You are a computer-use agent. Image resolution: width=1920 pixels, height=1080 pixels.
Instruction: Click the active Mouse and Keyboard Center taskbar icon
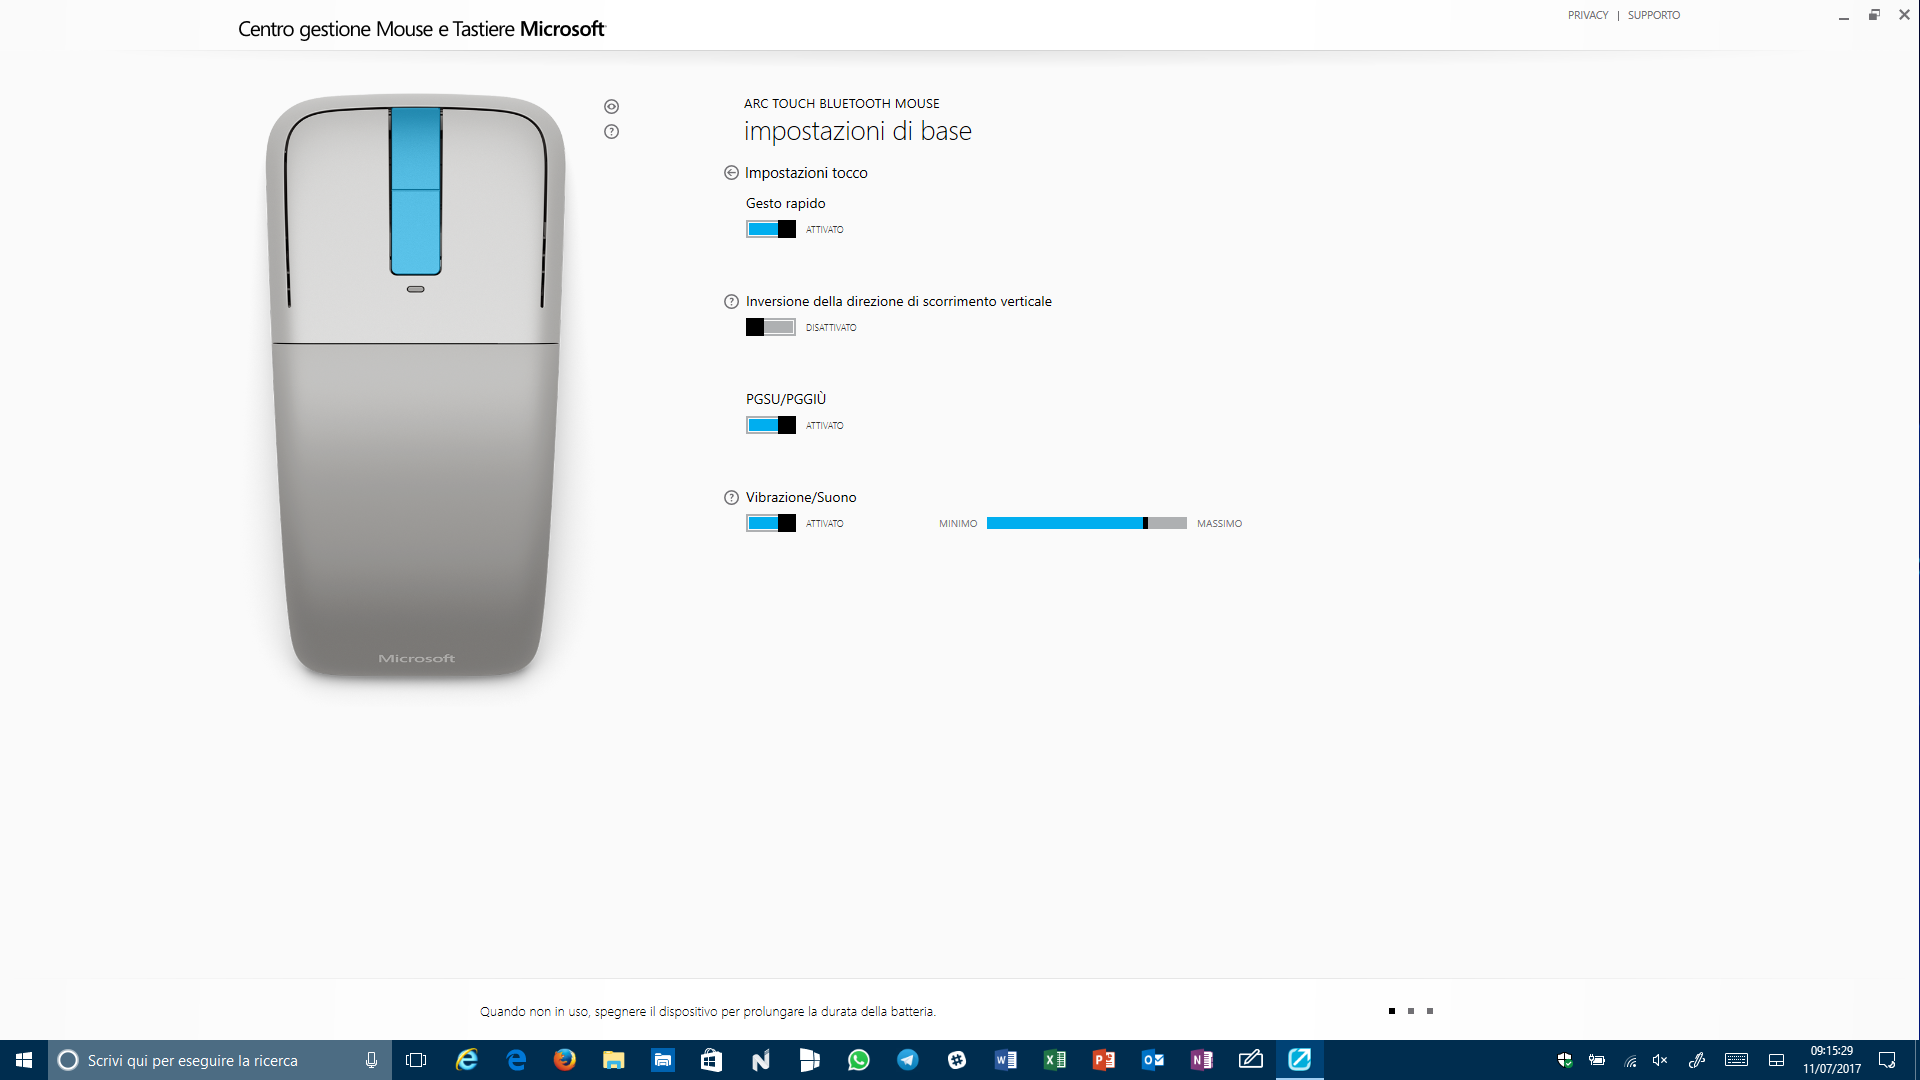click(1299, 1060)
